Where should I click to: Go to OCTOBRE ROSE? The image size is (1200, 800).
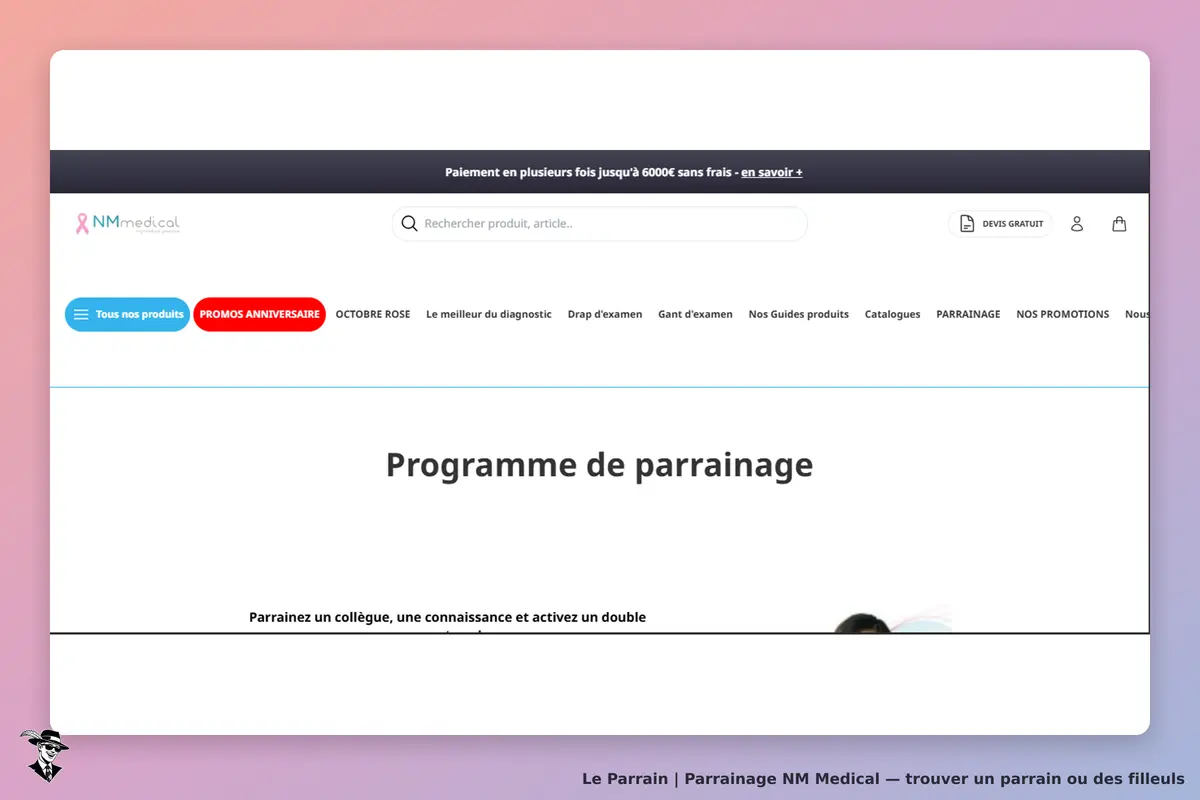click(x=373, y=314)
